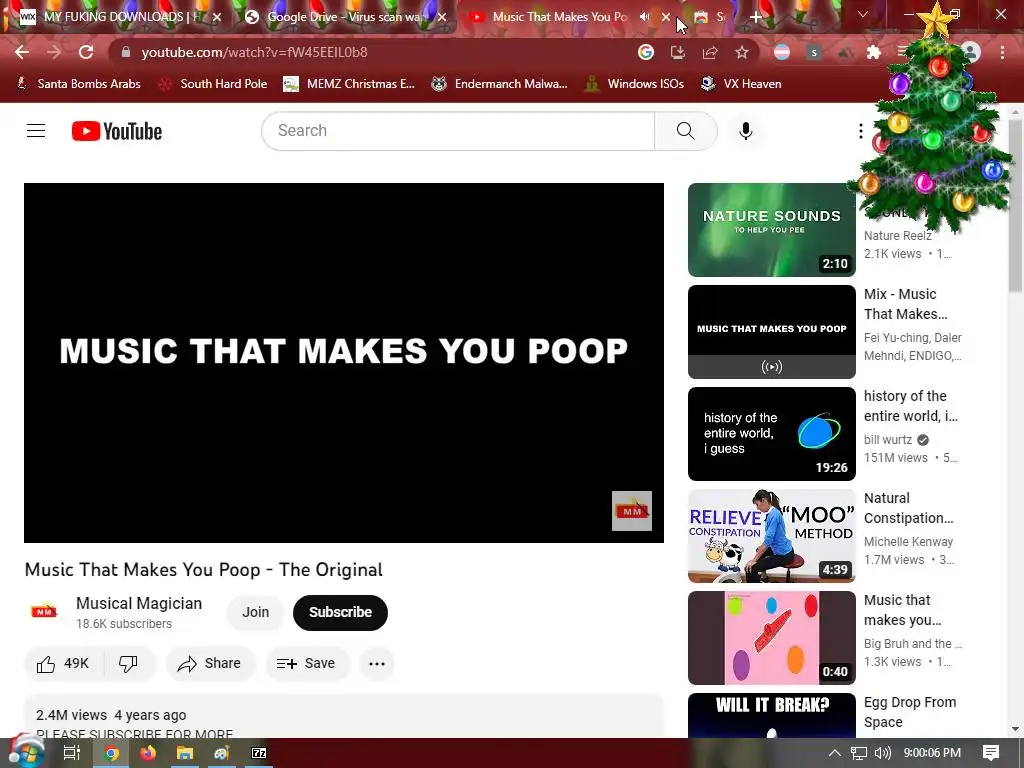
Task: Open the Google lens icon in address bar
Action: point(645,52)
